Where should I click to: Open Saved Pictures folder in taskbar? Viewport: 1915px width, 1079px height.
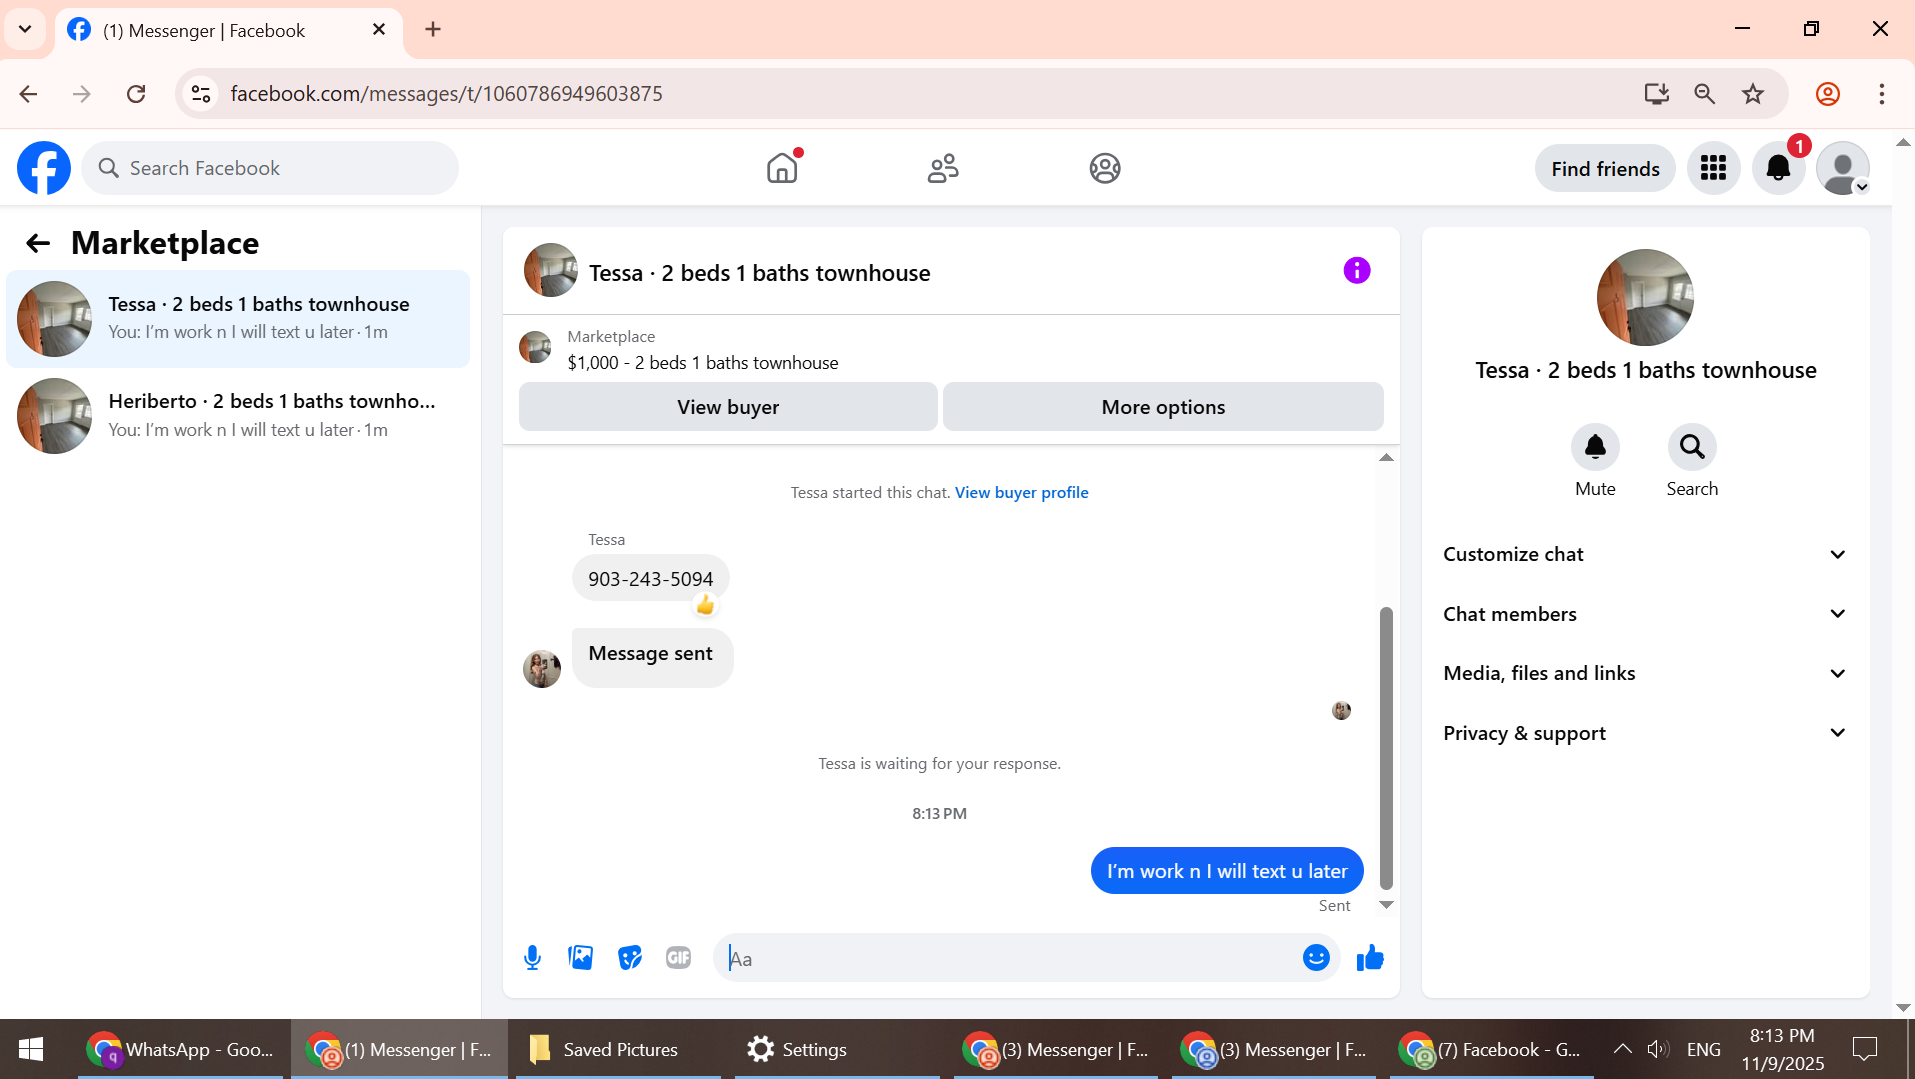click(x=618, y=1049)
